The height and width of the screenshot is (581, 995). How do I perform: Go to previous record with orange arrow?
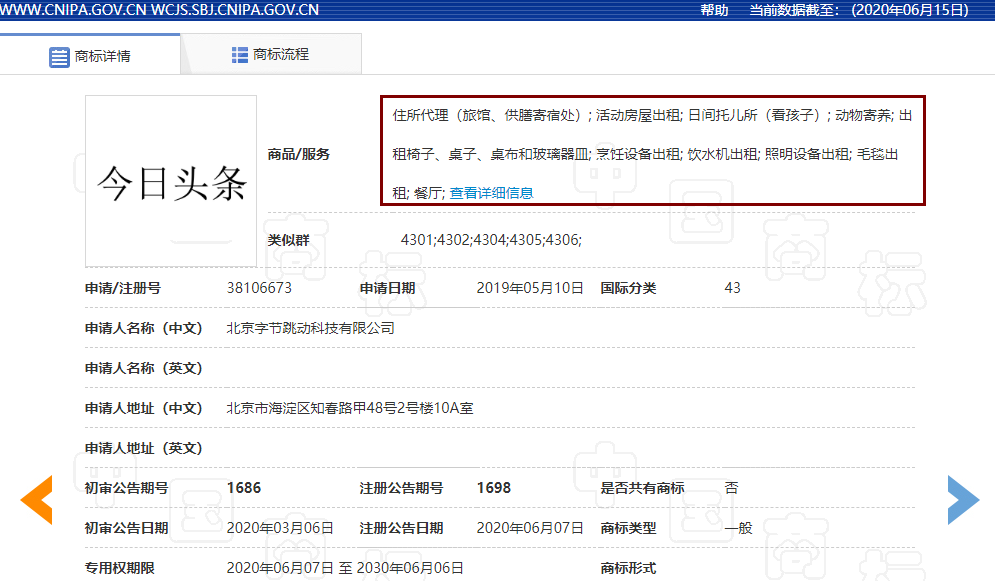pos(37,500)
